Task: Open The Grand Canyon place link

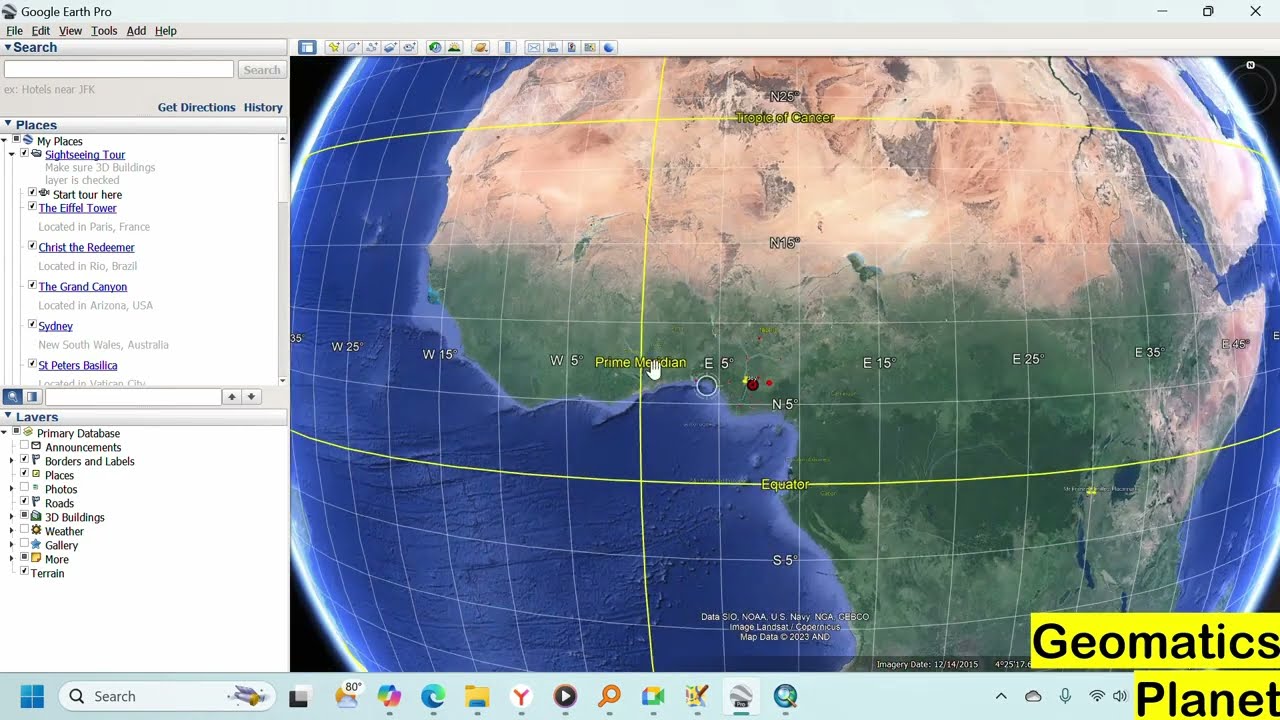Action: point(83,286)
